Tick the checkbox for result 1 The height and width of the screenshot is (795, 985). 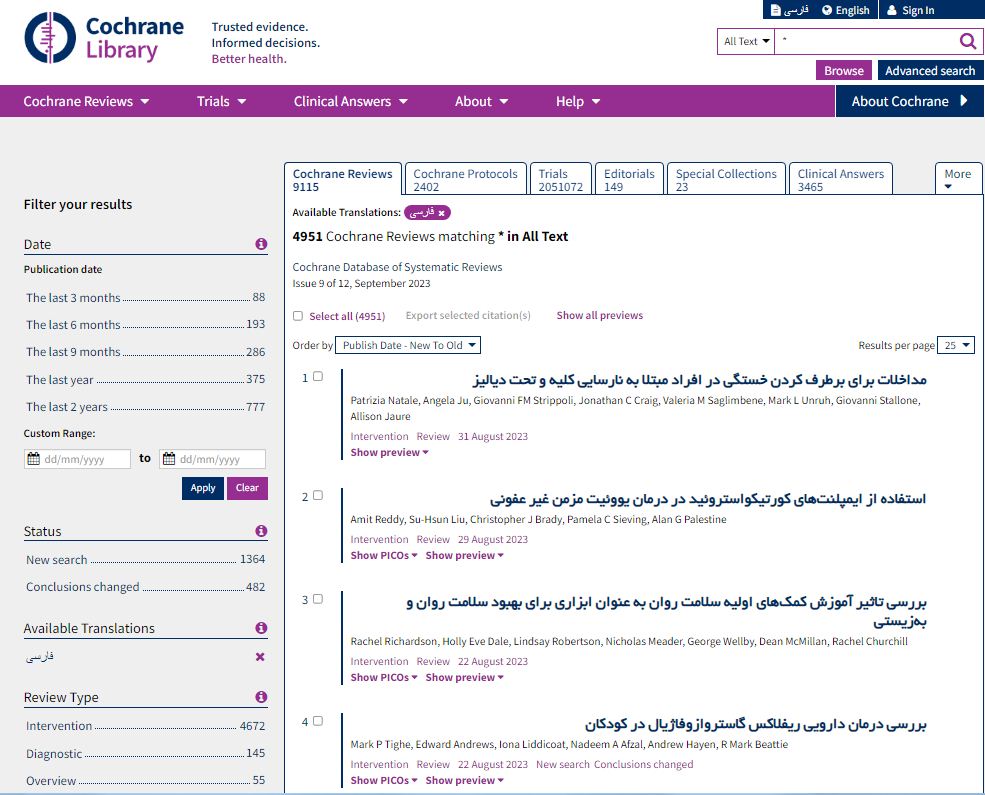coord(318,377)
